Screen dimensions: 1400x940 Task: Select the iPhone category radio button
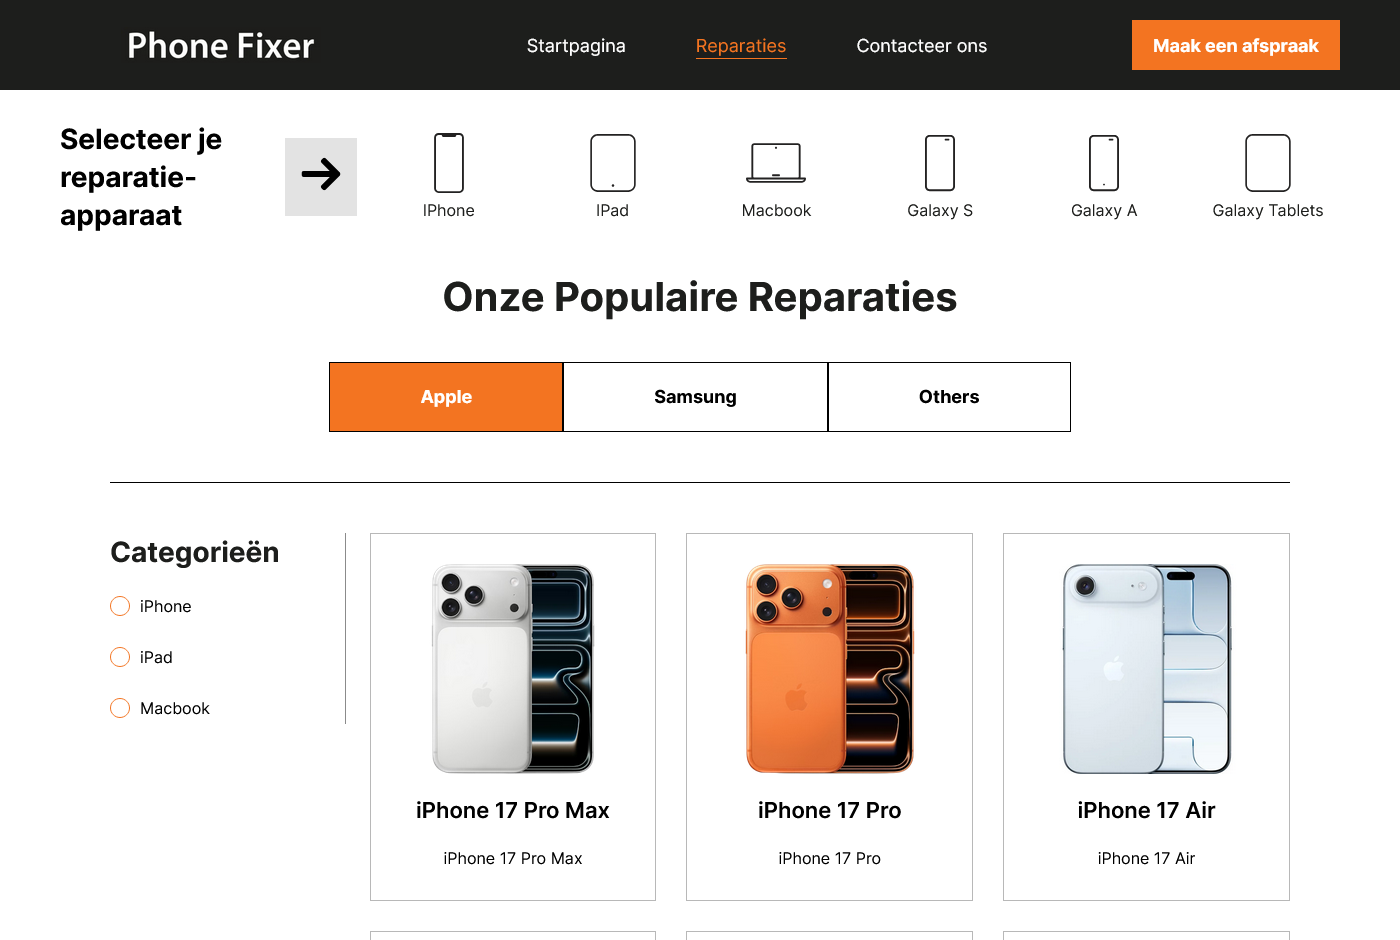[120, 606]
